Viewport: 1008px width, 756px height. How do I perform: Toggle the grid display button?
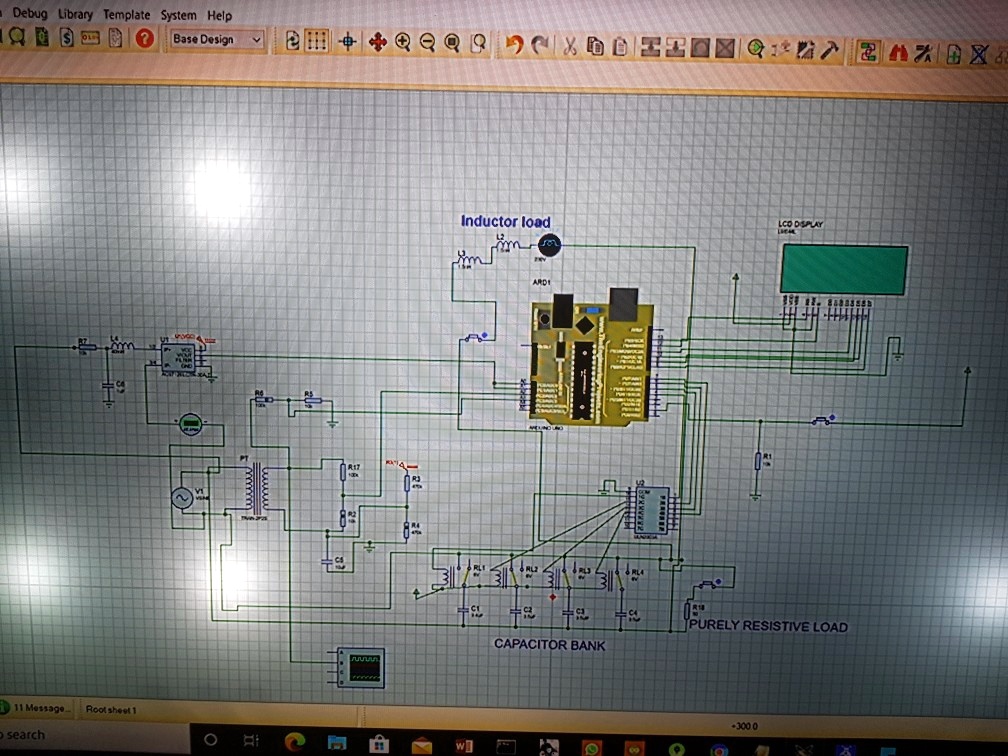pyautogui.click(x=316, y=42)
